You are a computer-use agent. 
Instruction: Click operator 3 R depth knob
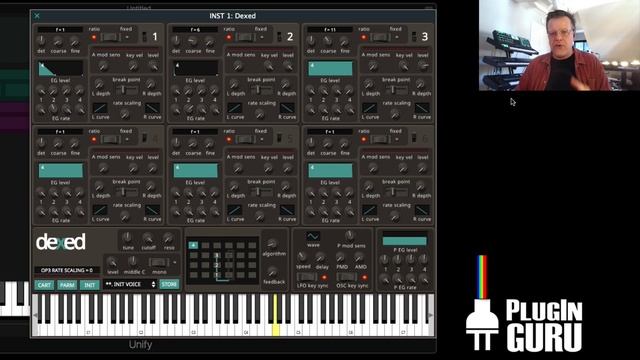click(x=420, y=84)
